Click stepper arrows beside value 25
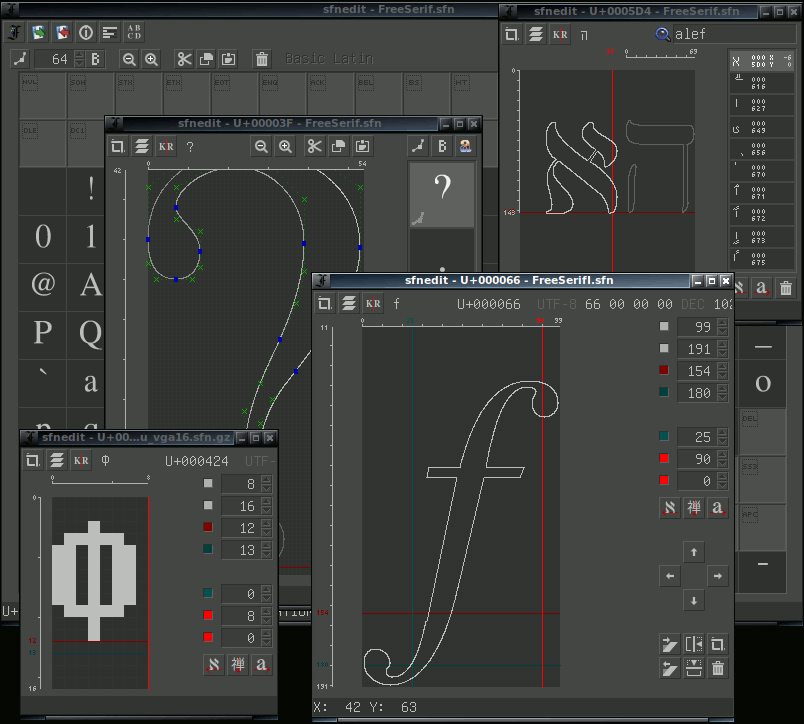The width and height of the screenshot is (804, 724). (x=722, y=437)
